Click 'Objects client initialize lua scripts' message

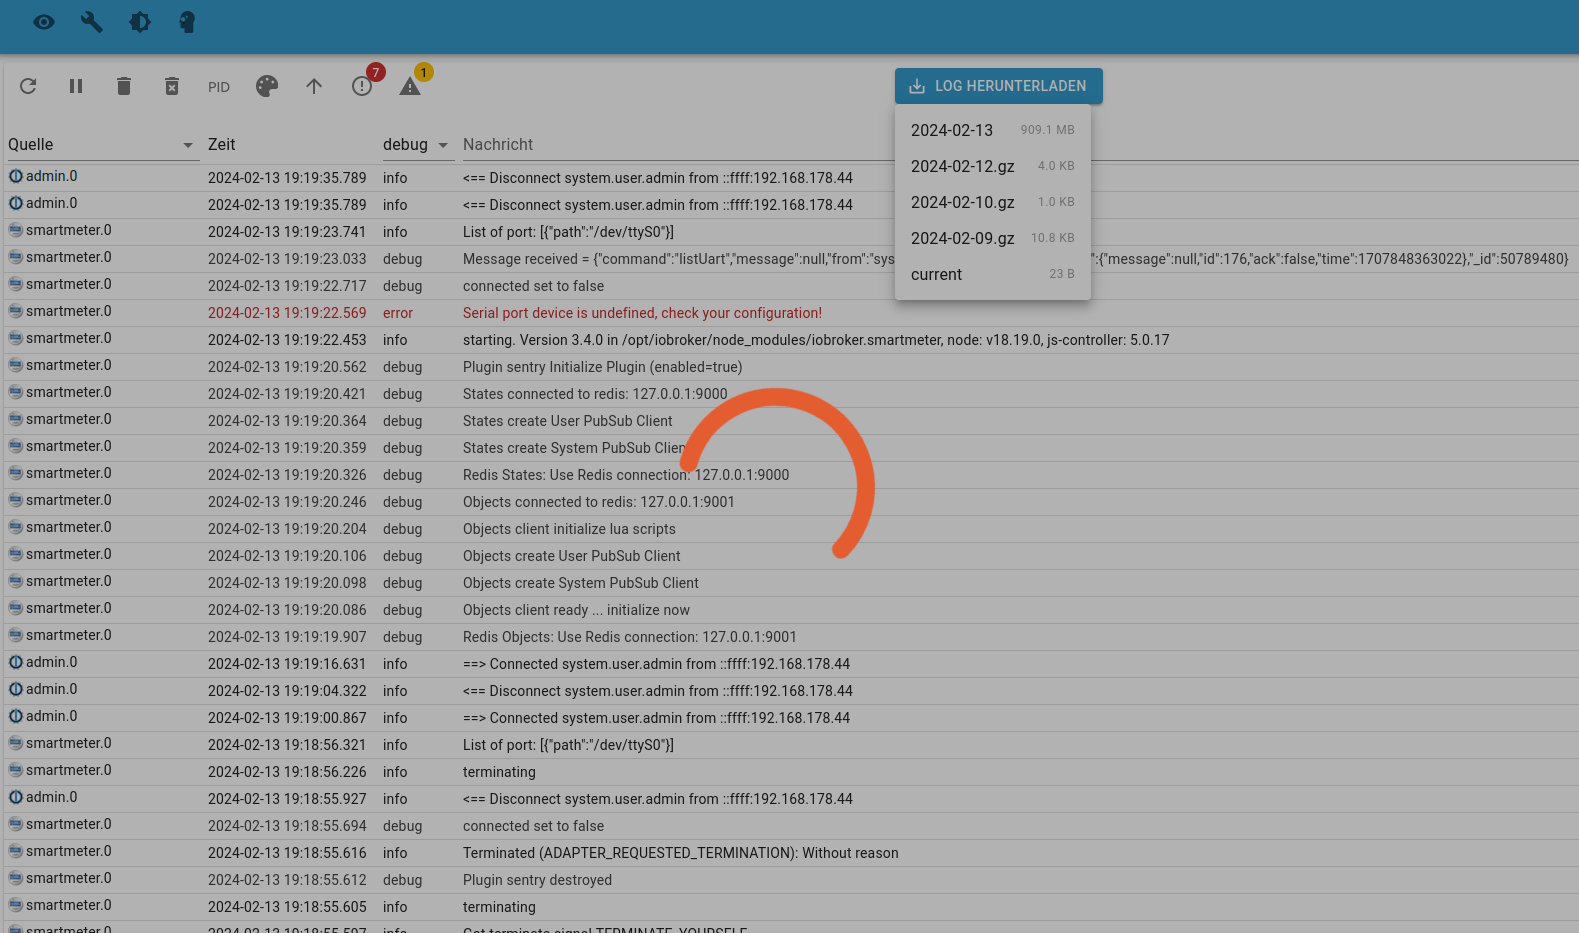pos(569,529)
